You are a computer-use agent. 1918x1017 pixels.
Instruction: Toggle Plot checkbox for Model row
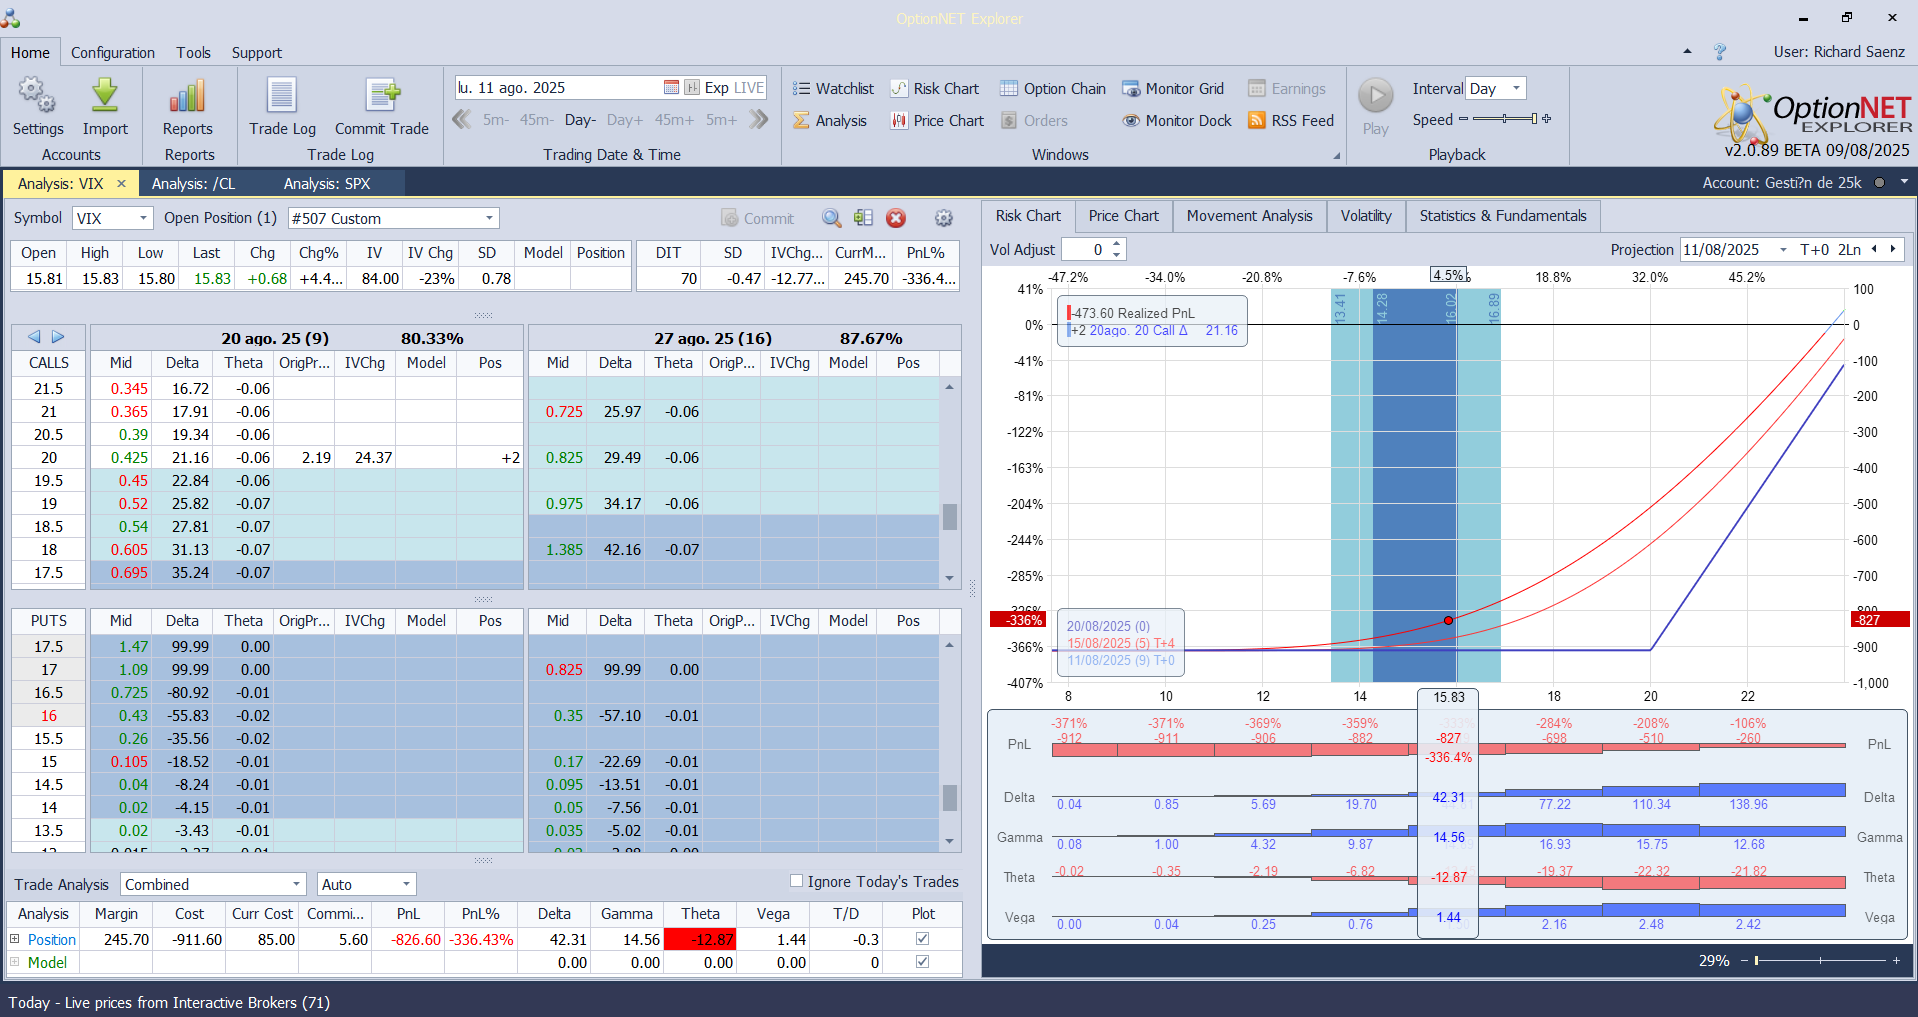coord(922,962)
